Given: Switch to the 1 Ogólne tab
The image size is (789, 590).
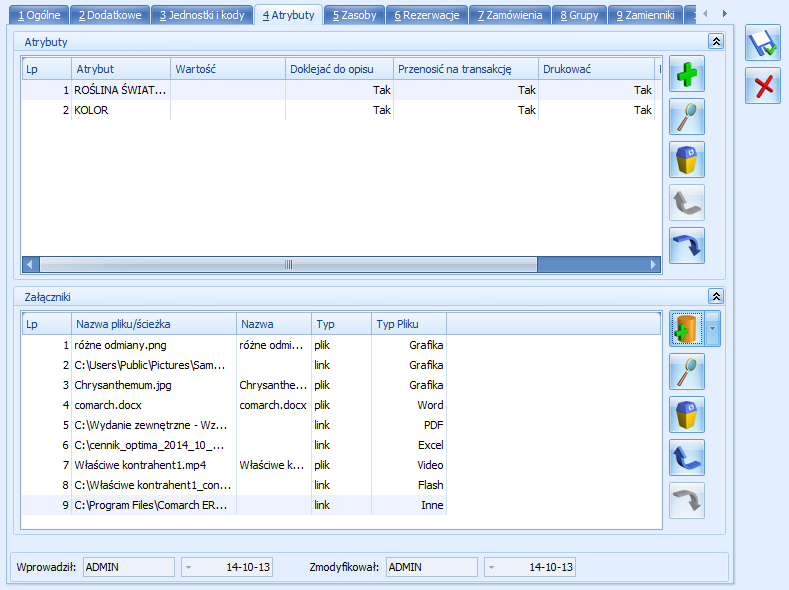Looking at the screenshot, I should 39,15.
